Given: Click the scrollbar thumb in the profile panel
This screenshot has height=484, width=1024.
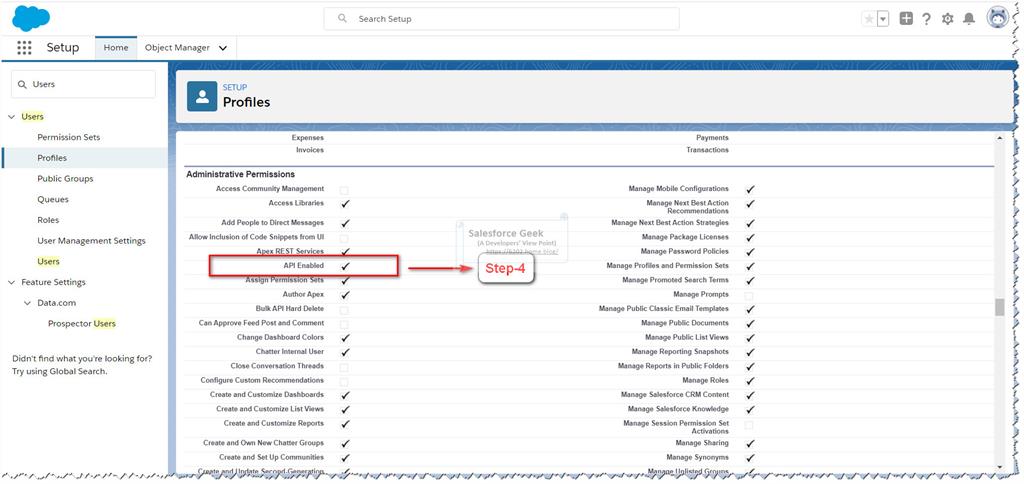Looking at the screenshot, I should pos(1000,308).
